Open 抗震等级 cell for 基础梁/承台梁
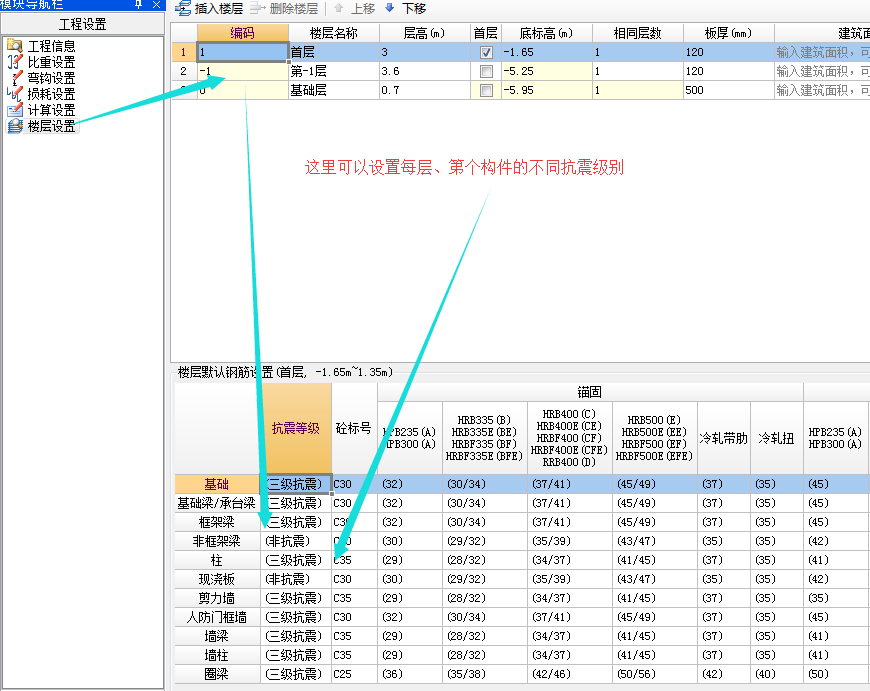This screenshot has height=691, width=870. [296, 503]
